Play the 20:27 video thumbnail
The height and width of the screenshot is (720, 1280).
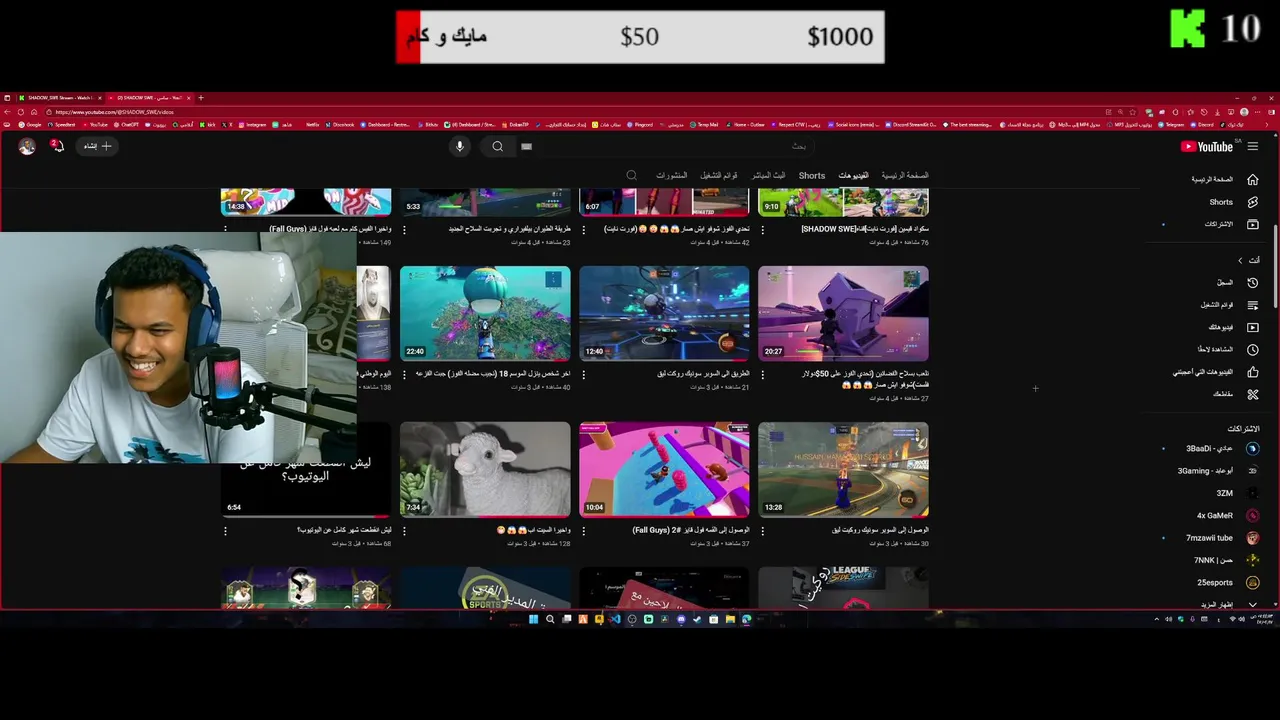click(843, 313)
